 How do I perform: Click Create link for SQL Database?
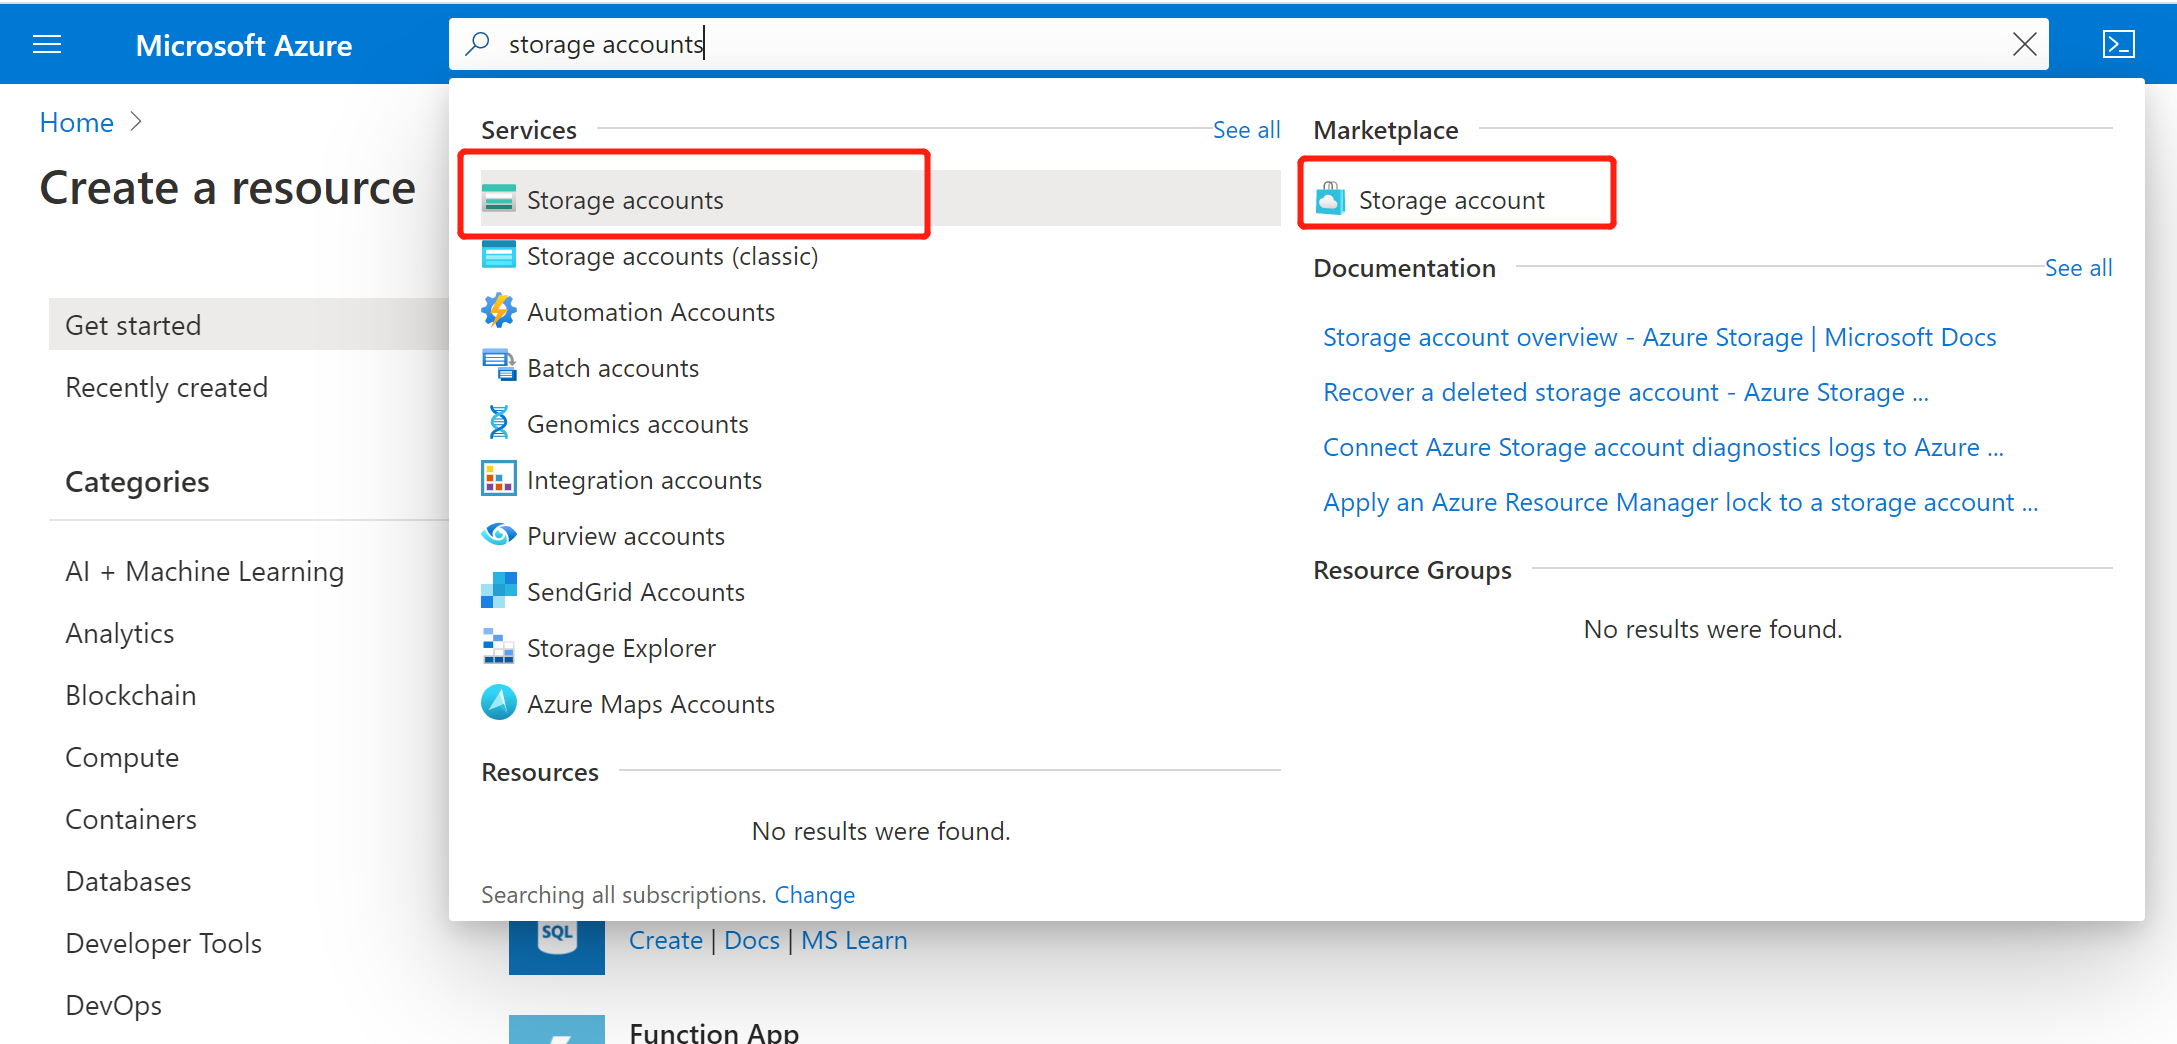coord(665,940)
